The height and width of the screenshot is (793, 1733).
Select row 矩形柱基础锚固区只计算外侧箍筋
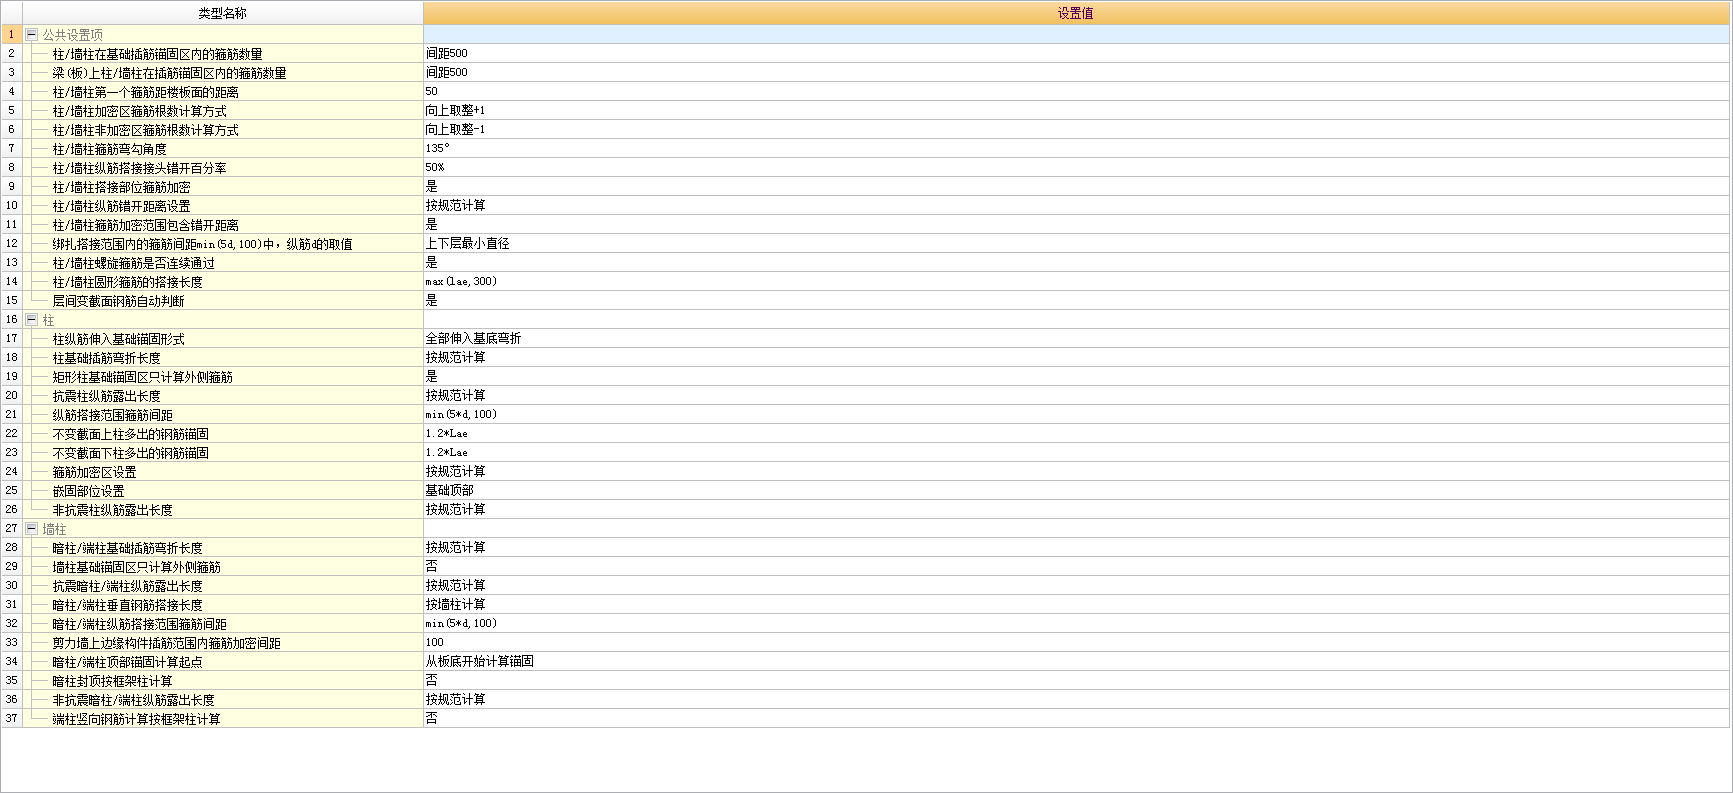click(142, 377)
